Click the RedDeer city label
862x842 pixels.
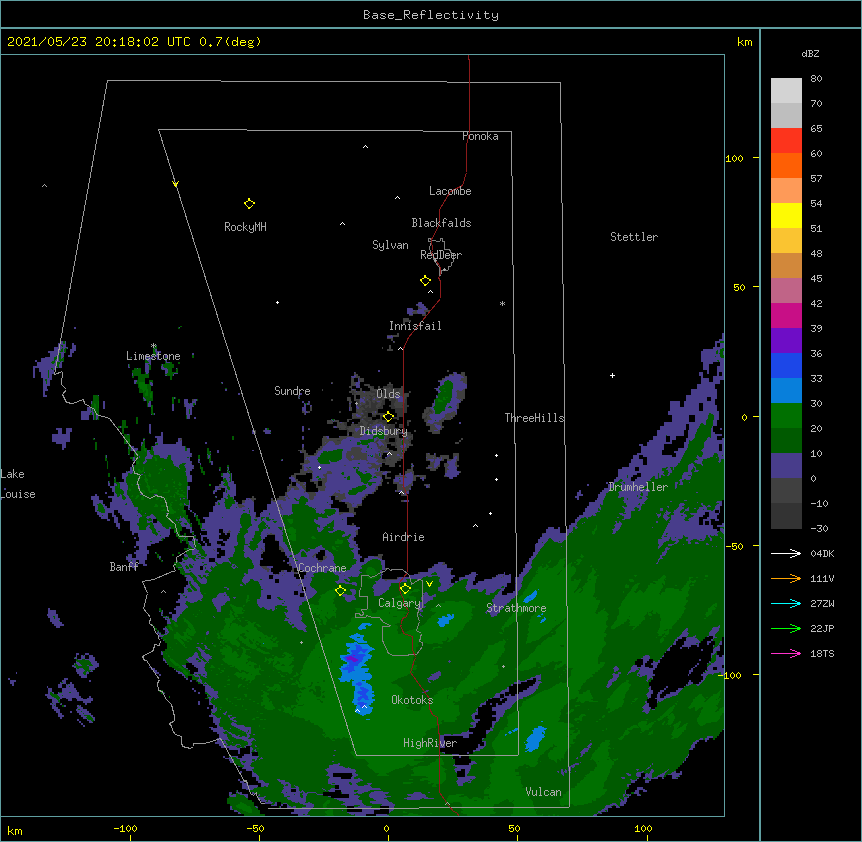click(441, 255)
